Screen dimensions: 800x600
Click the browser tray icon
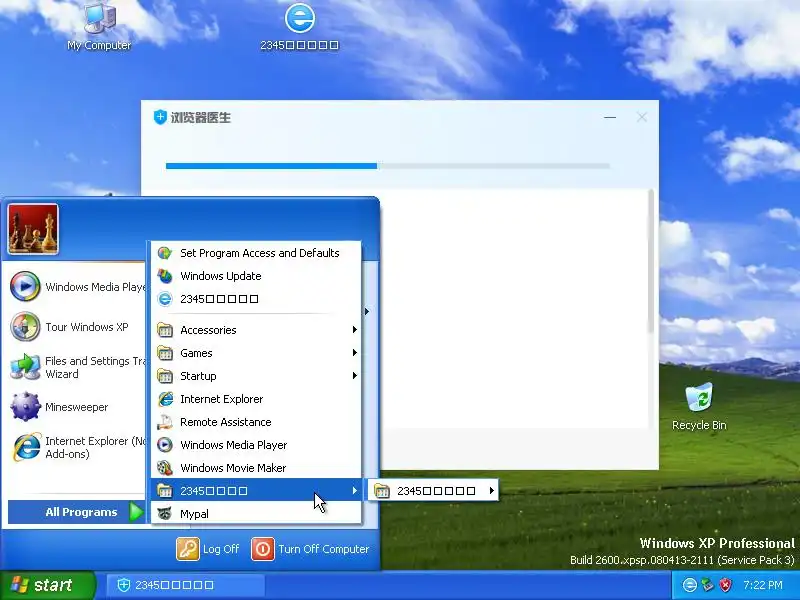[690, 585]
